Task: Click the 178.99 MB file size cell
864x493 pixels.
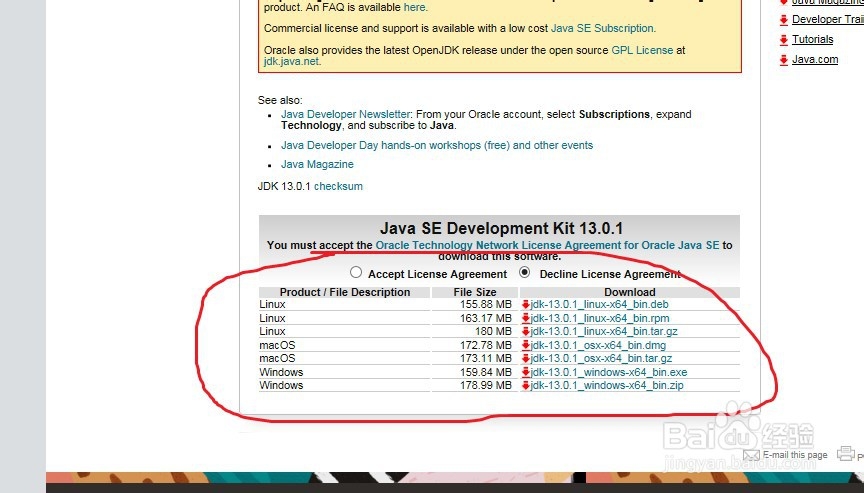Action: [485, 385]
